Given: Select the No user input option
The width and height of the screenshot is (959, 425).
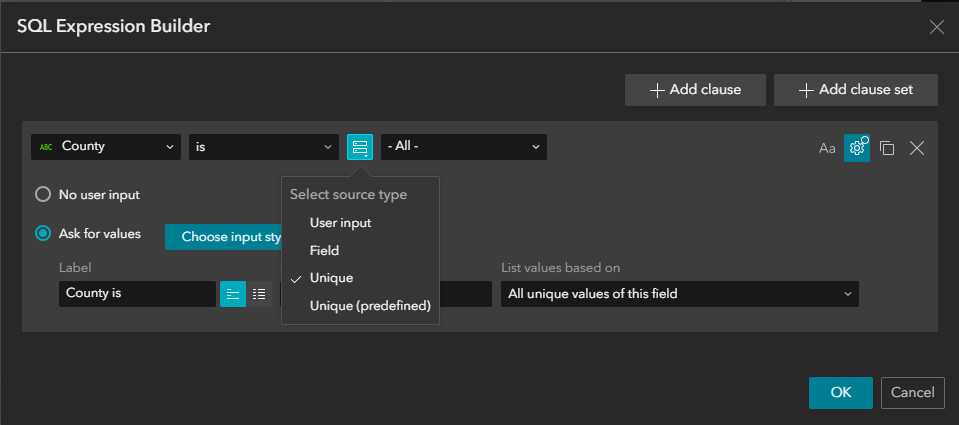Looking at the screenshot, I should 43,195.
